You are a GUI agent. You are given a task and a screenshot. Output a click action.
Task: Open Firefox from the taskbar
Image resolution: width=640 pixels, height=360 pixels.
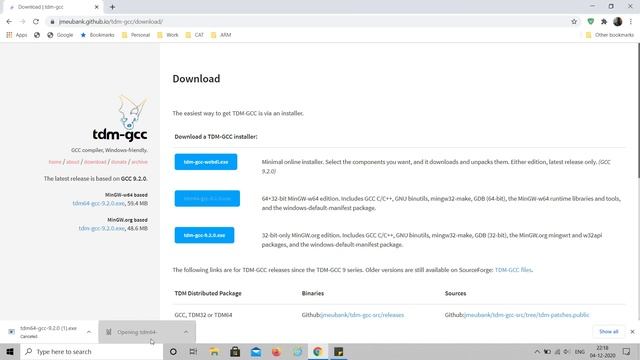tap(276, 351)
